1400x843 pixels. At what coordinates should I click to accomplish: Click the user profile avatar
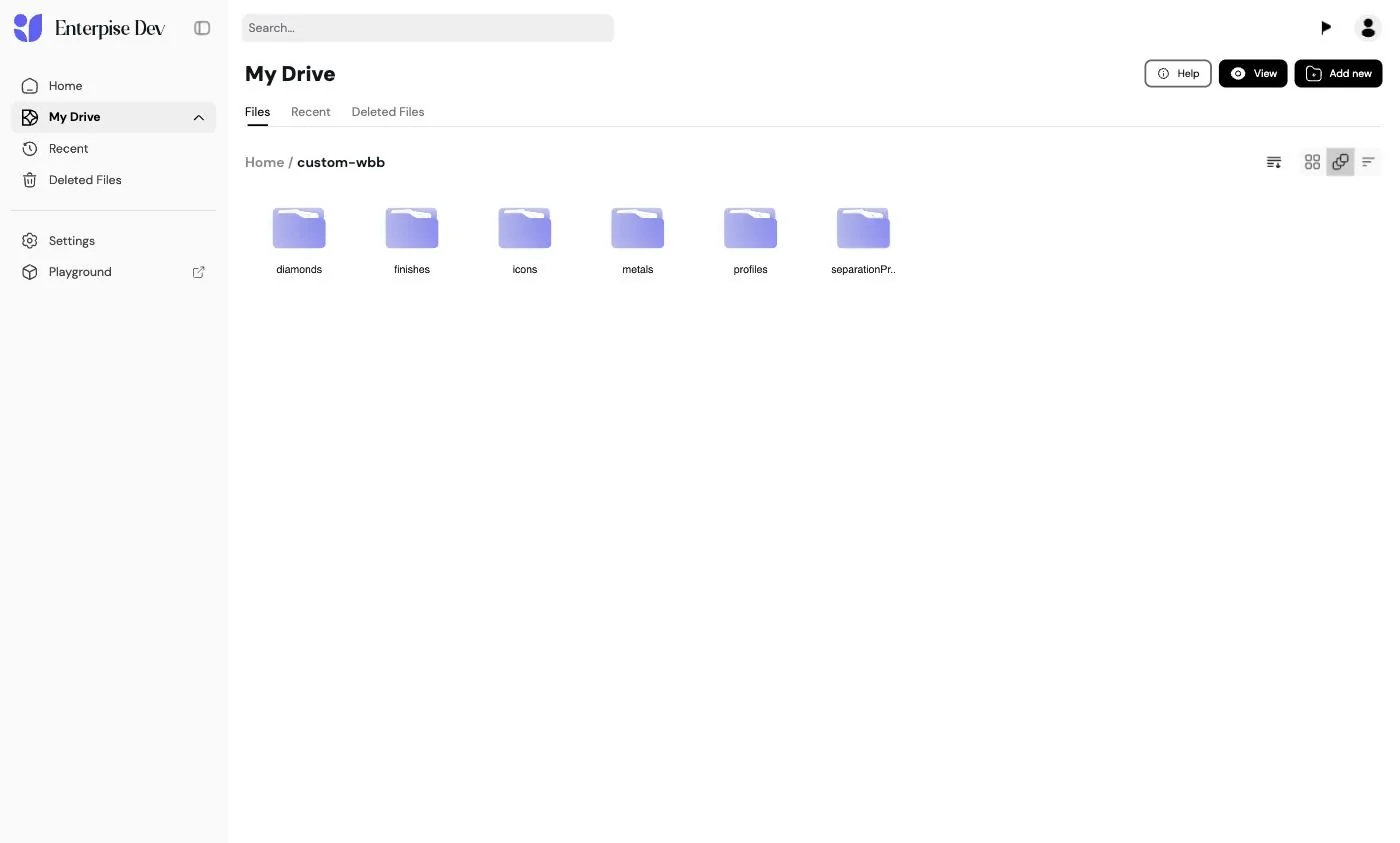coord(1368,28)
